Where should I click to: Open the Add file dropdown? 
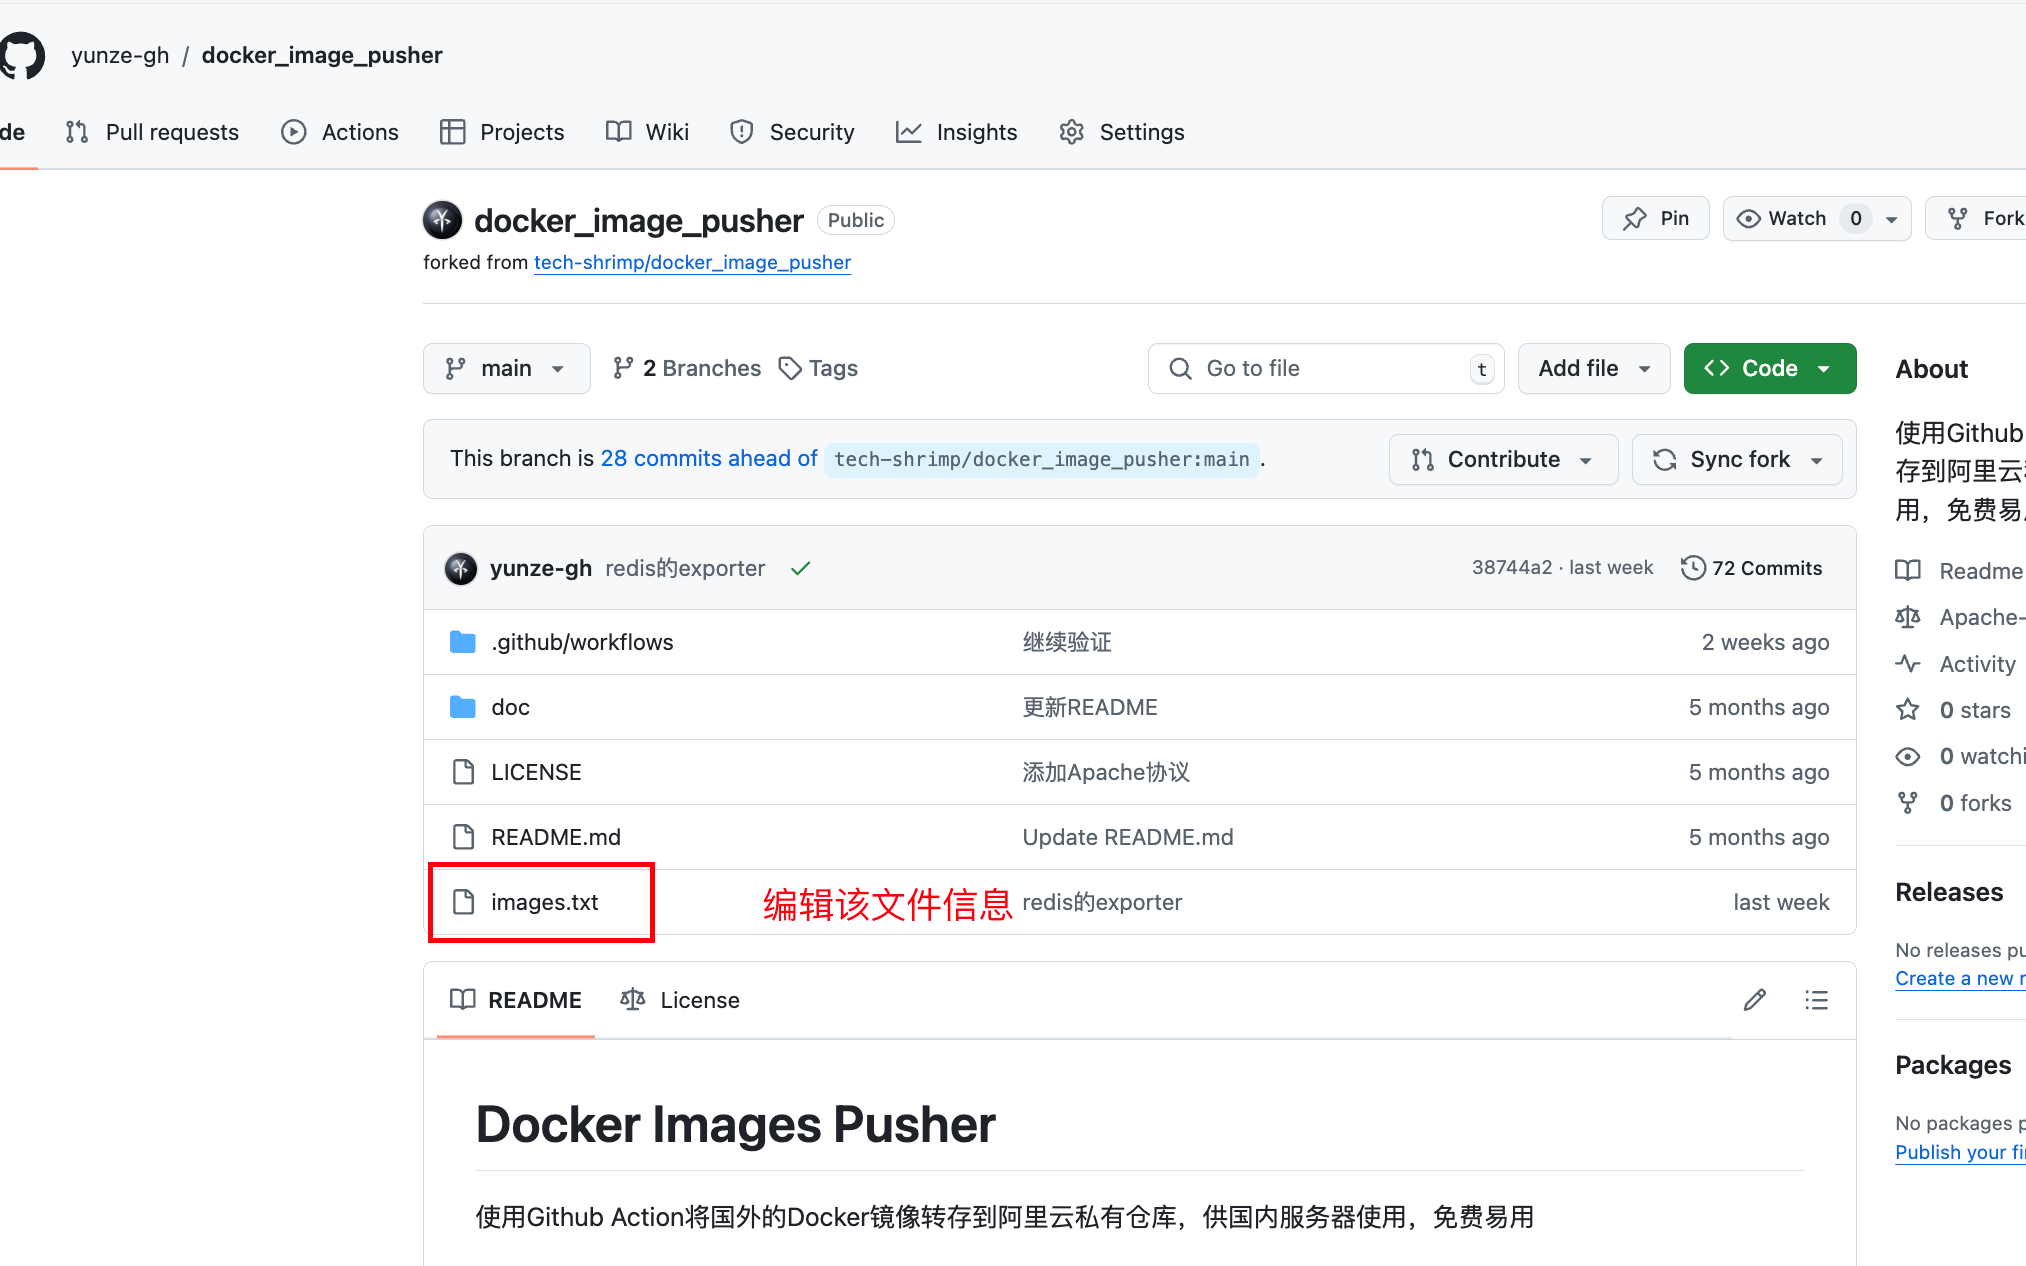pos(1594,368)
